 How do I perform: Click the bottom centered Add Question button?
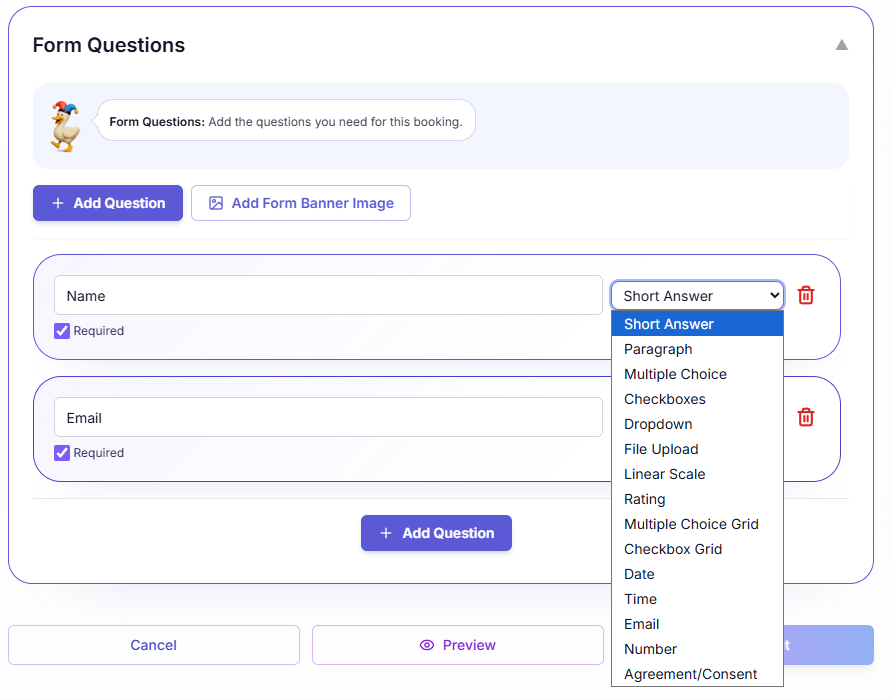436,533
